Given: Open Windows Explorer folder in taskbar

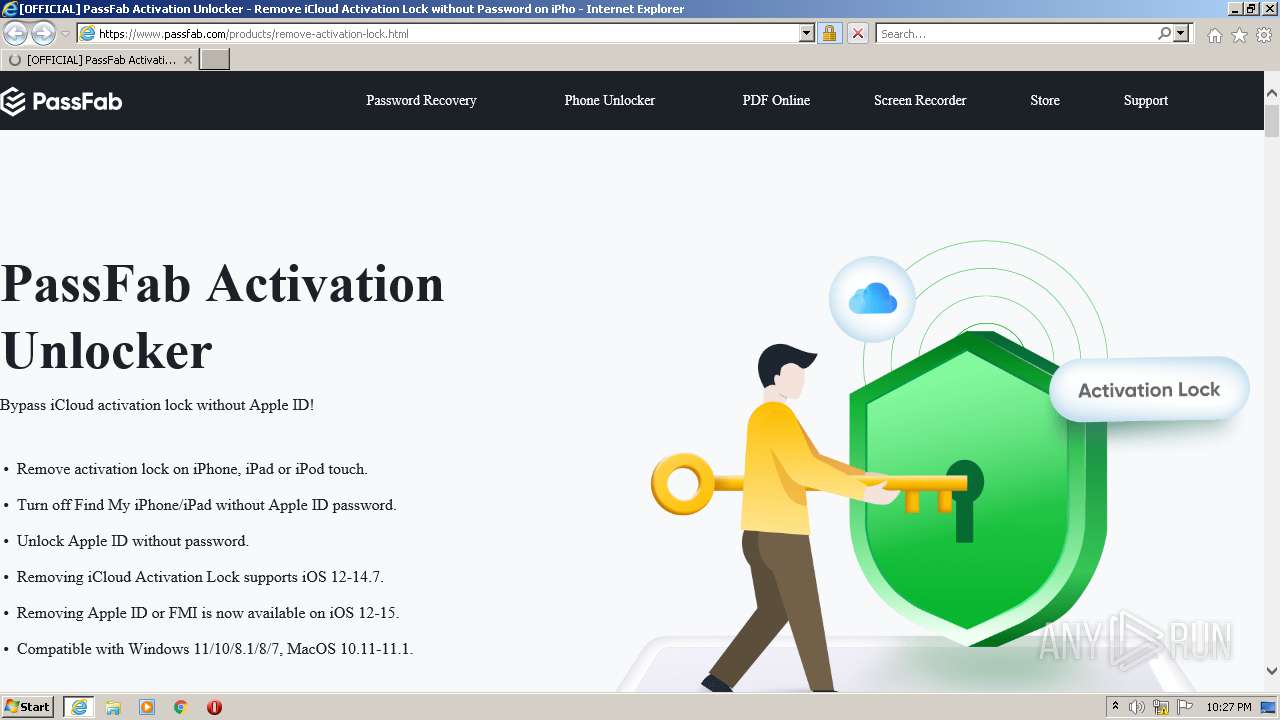Looking at the screenshot, I should 113,707.
